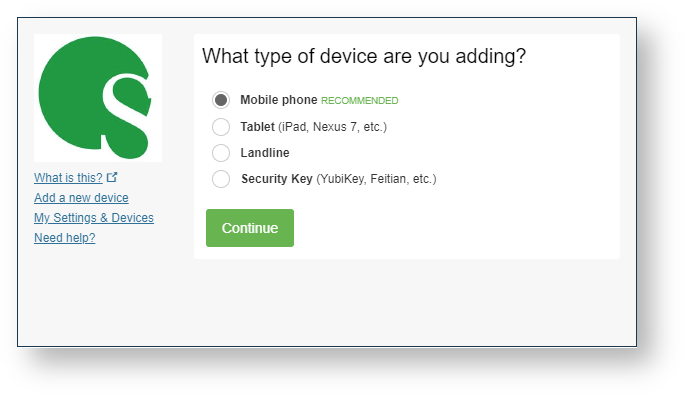Click the Tablet (iPad, Nexus 7, etc.) label
685x396 pixels.
(314, 127)
